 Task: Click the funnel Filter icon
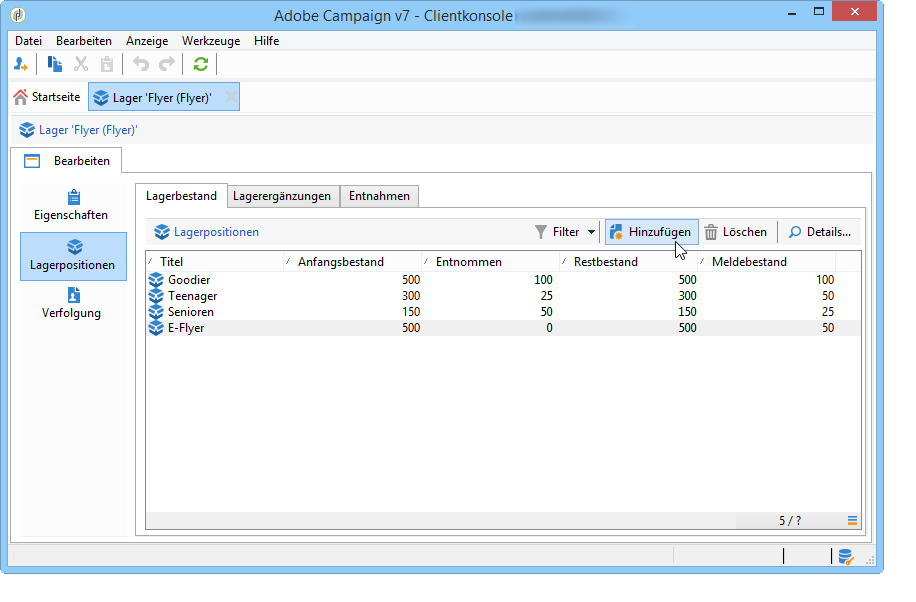(541, 232)
